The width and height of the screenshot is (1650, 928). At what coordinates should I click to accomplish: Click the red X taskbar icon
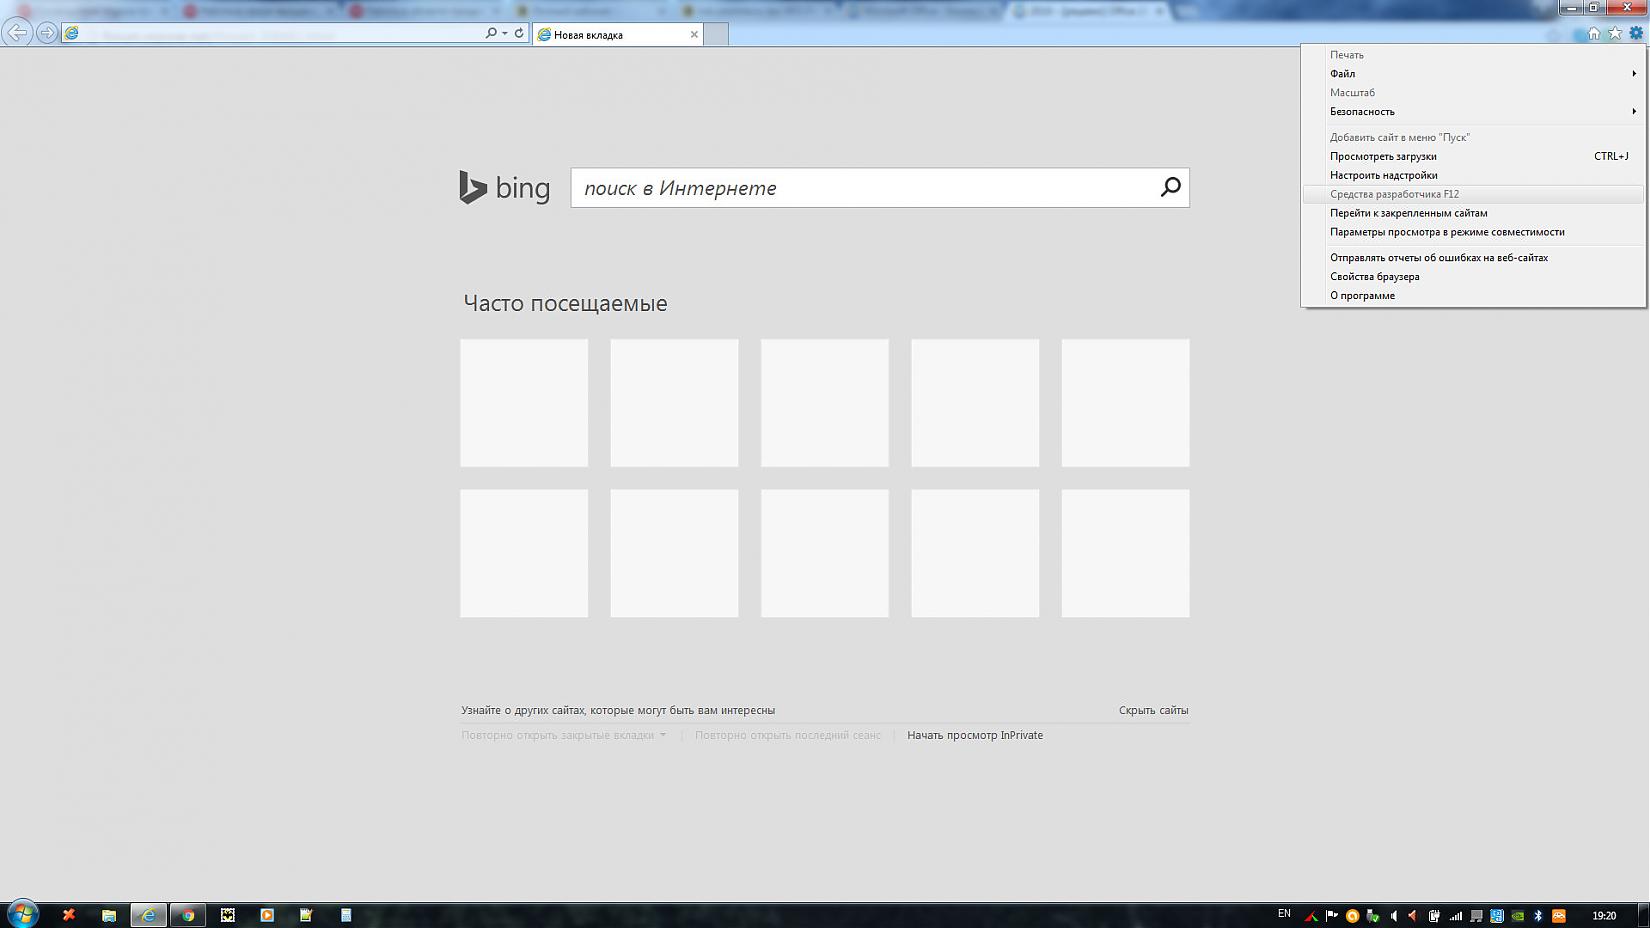click(x=69, y=915)
